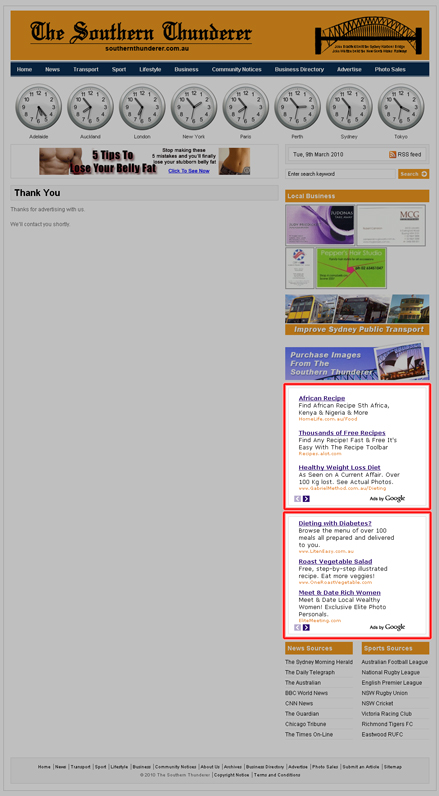This screenshot has height=796, width=439.
Task: Click the African Recipe ad link
Action: (322, 399)
